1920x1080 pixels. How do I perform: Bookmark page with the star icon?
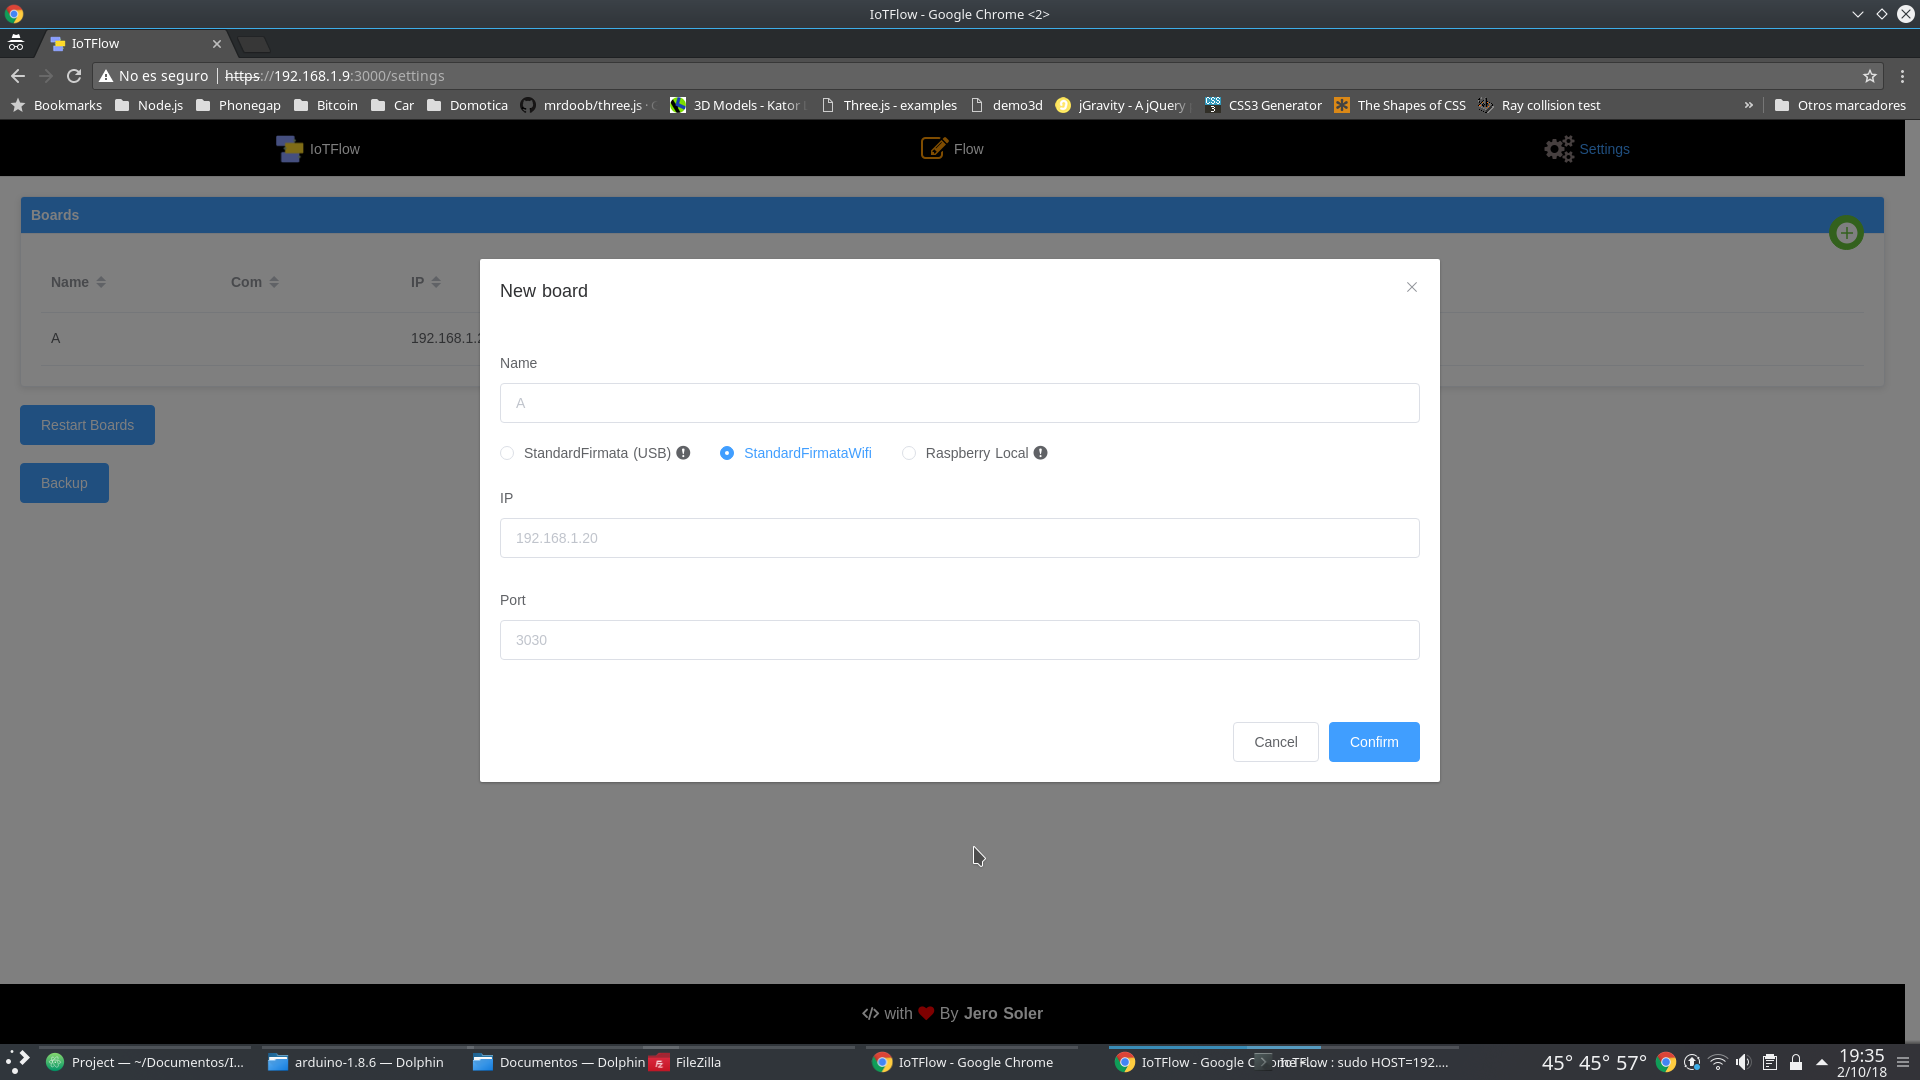pos(1869,76)
